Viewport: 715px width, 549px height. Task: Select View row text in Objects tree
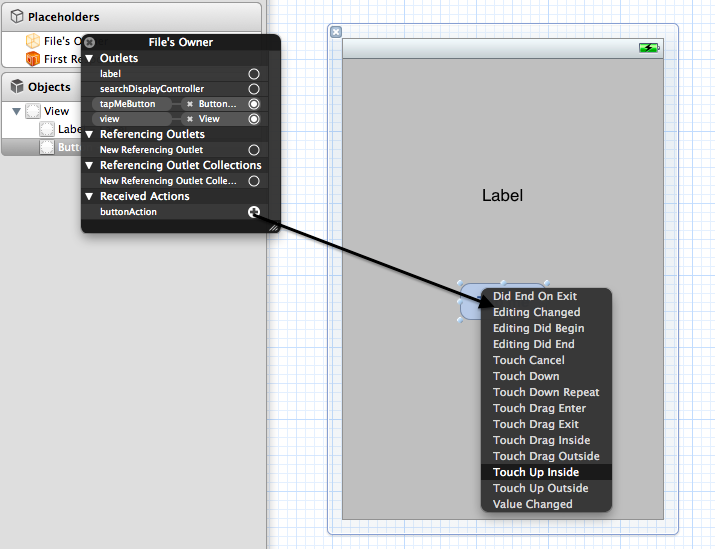click(57, 111)
